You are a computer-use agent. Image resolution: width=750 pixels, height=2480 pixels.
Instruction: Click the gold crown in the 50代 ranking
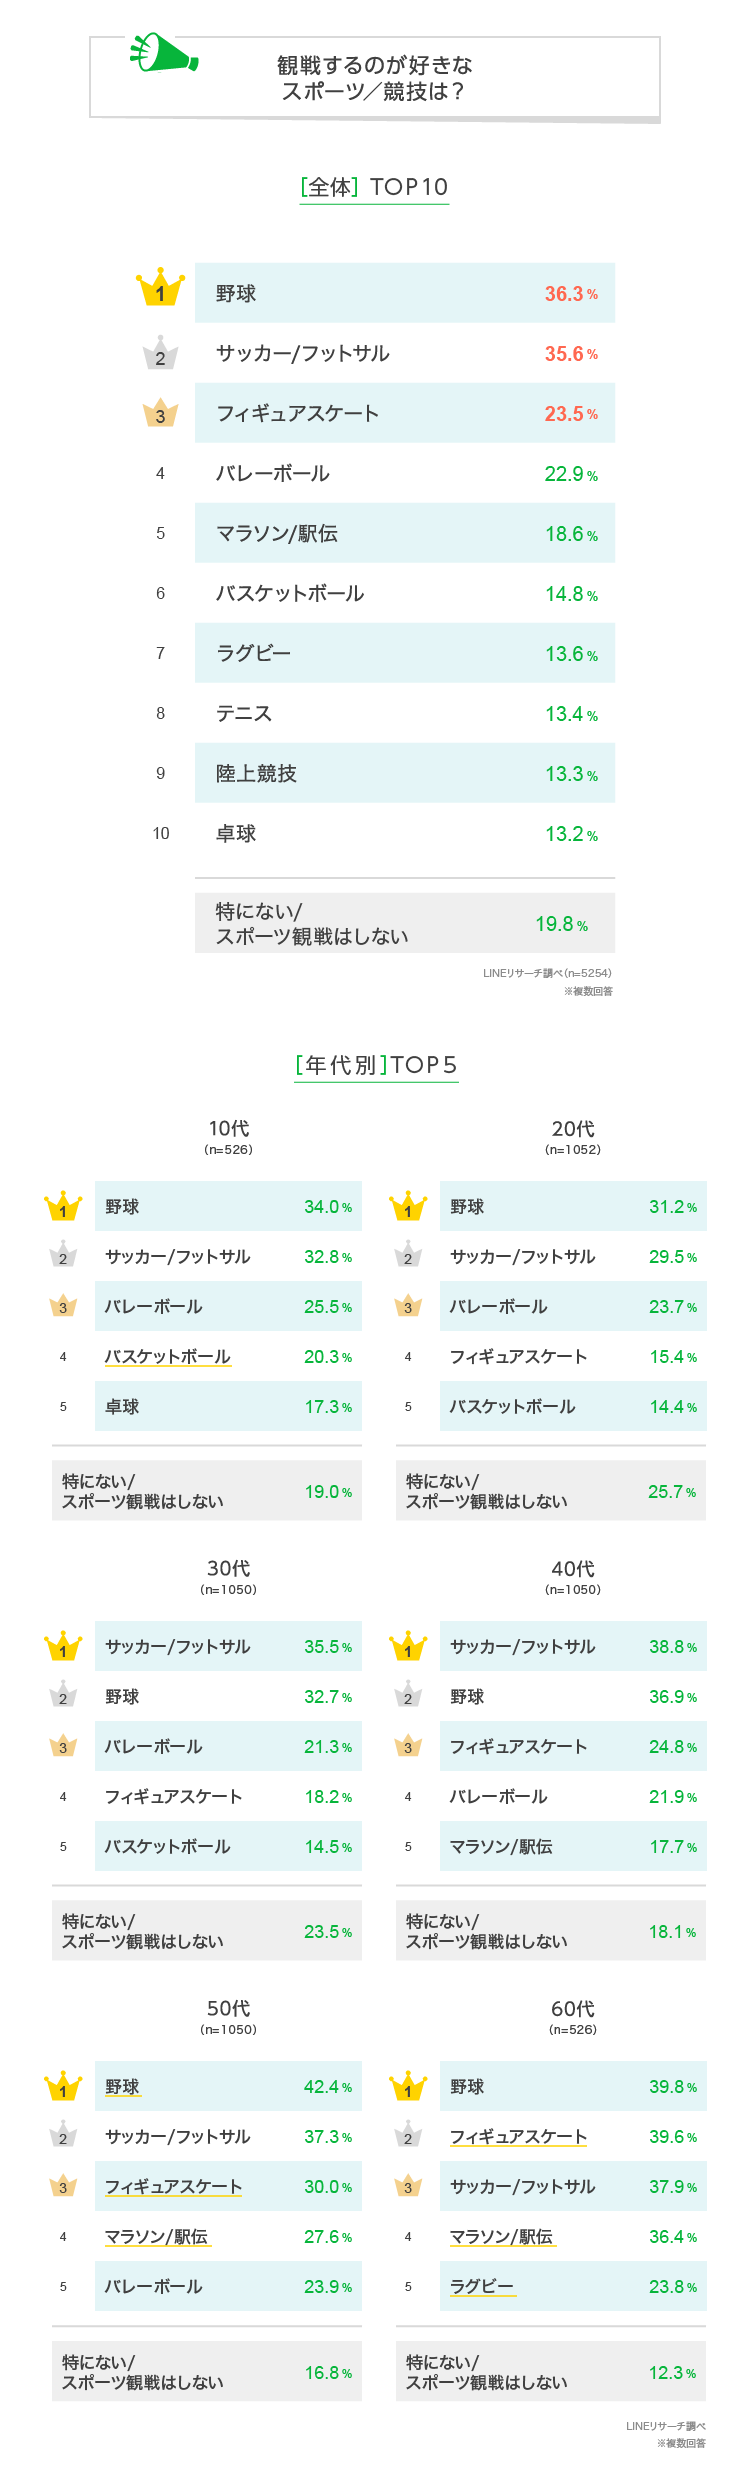[x=63, y=2087]
